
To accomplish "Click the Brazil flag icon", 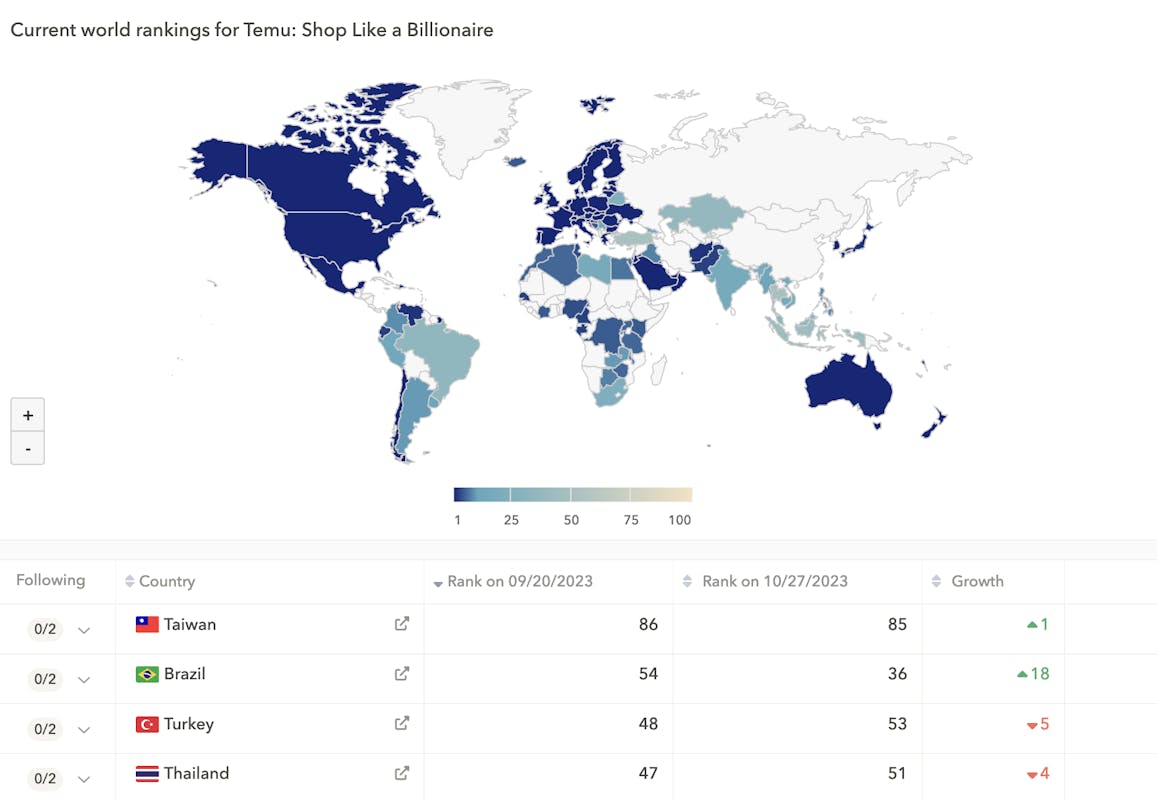I will pyautogui.click(x=147, y=674).
